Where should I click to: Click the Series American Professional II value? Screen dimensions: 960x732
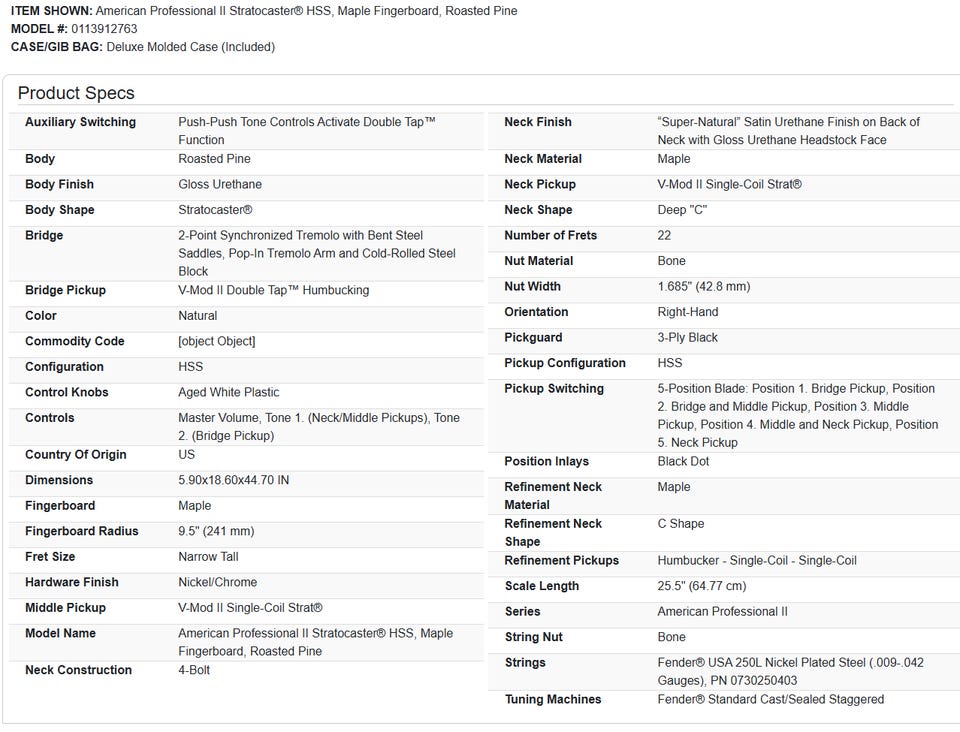tap(722, 611)
